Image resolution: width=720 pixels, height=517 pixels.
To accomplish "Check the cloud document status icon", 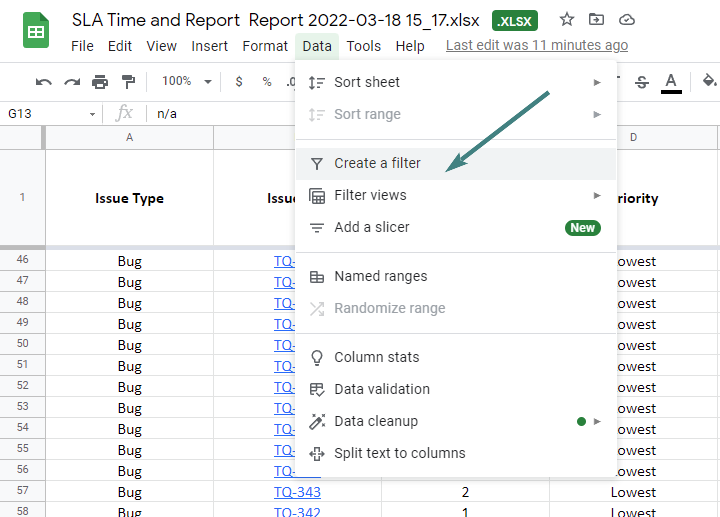I will point(627,20).
